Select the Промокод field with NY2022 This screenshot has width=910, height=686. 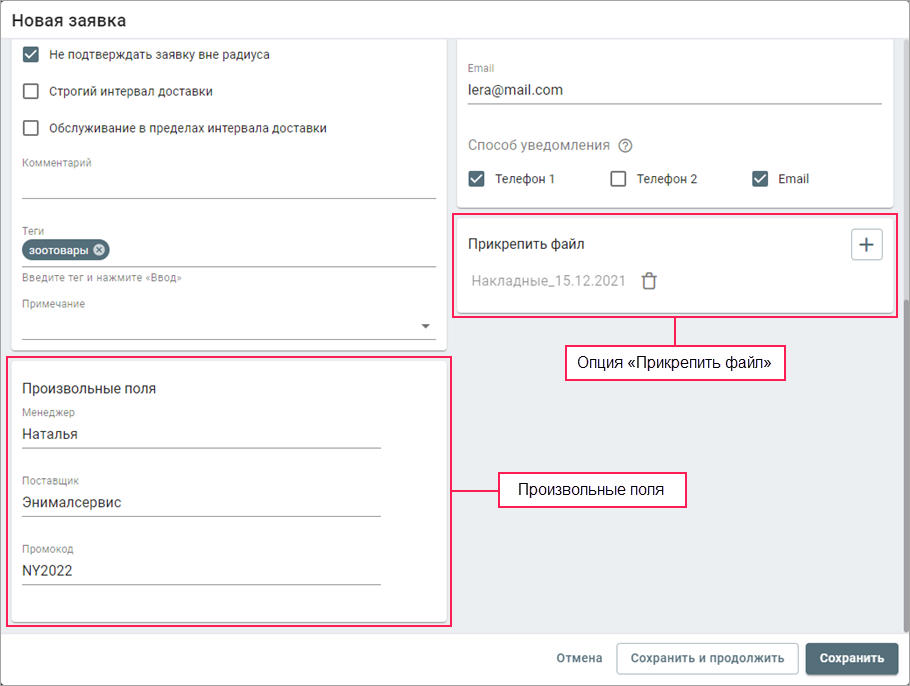[x=201, y=571]
